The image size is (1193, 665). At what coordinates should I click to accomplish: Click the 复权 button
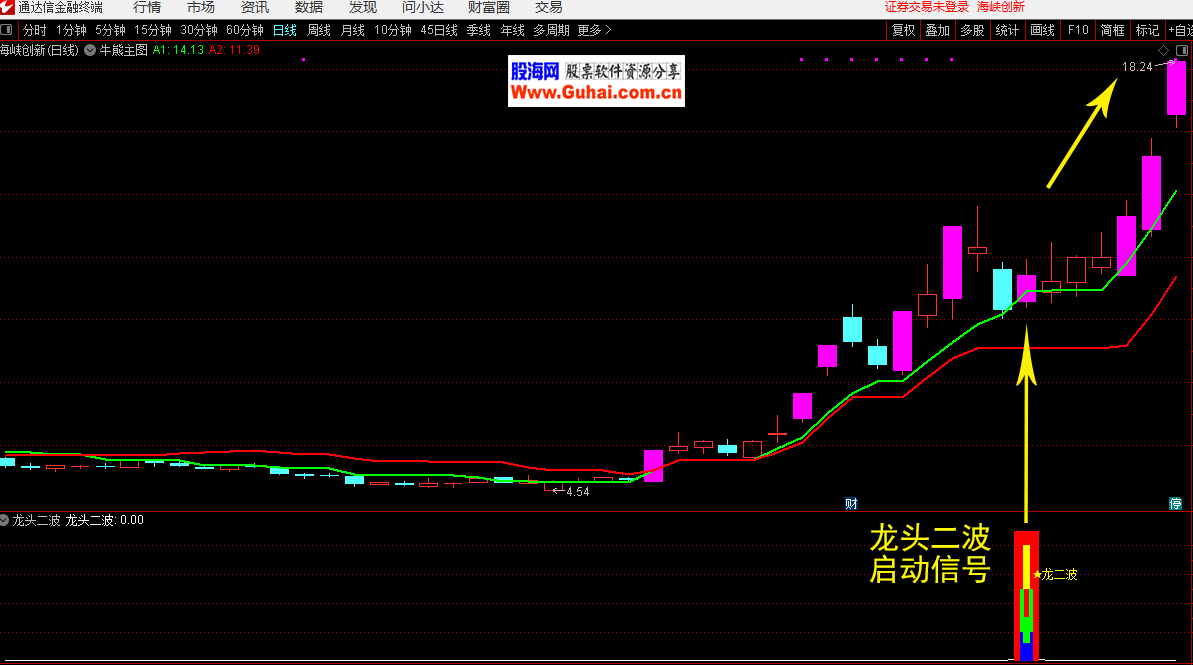pyautogui.click(x=904, y=30)
